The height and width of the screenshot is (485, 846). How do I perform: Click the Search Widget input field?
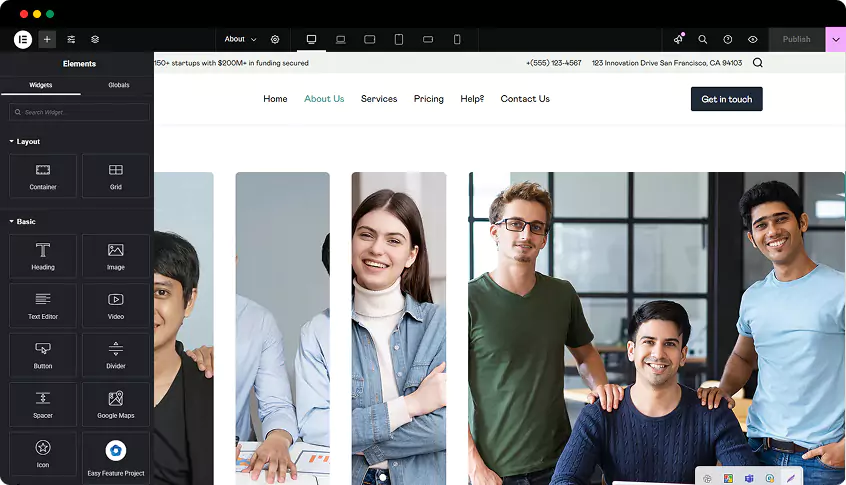click(78, 112)
